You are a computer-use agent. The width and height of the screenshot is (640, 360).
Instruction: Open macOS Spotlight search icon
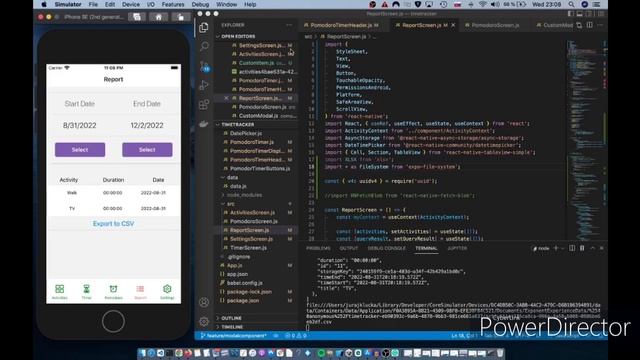[x=571, y=4]
